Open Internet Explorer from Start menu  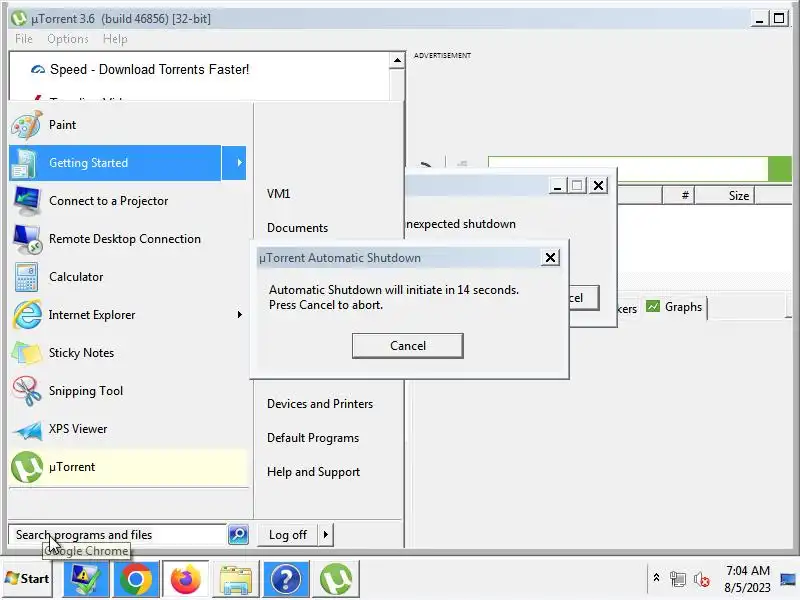pos(115,315)
